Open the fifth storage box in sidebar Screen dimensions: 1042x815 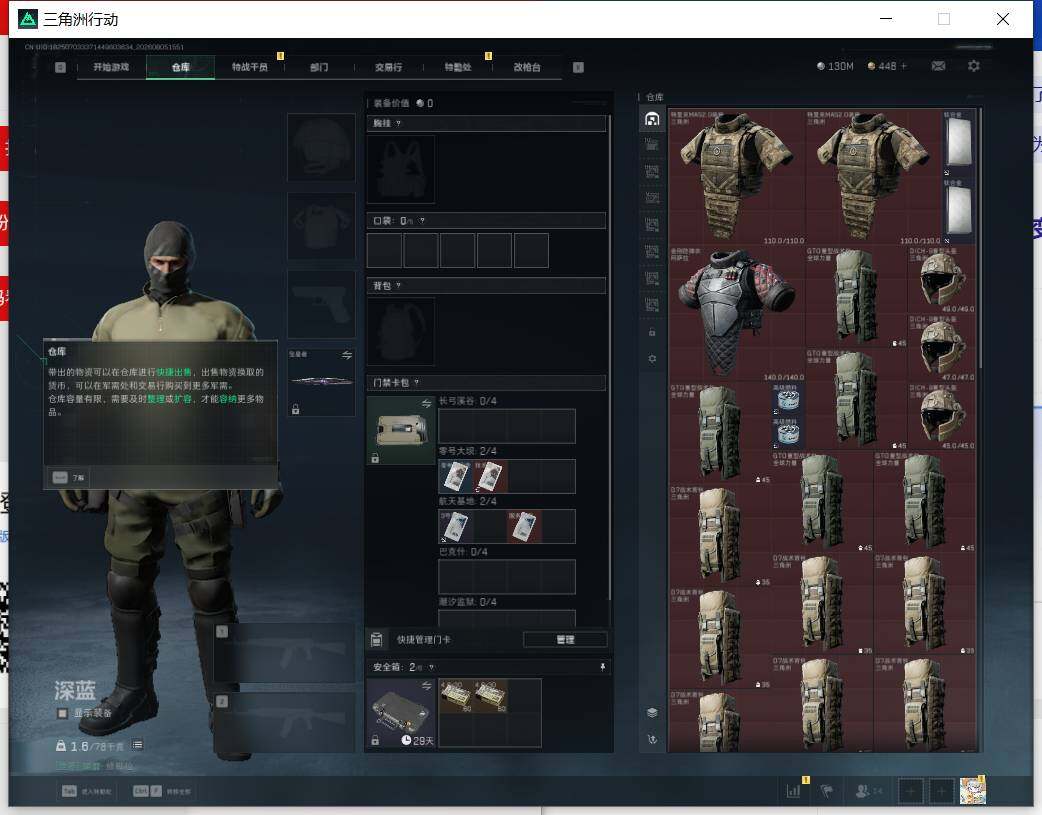click(x=652, y=225)
